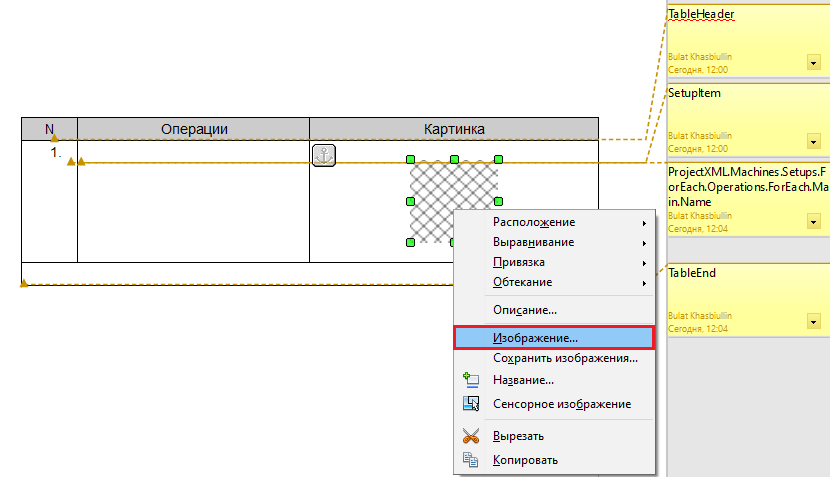
Task: Click the anchor icon in the Картинка cell
Action: coord(324,155)
